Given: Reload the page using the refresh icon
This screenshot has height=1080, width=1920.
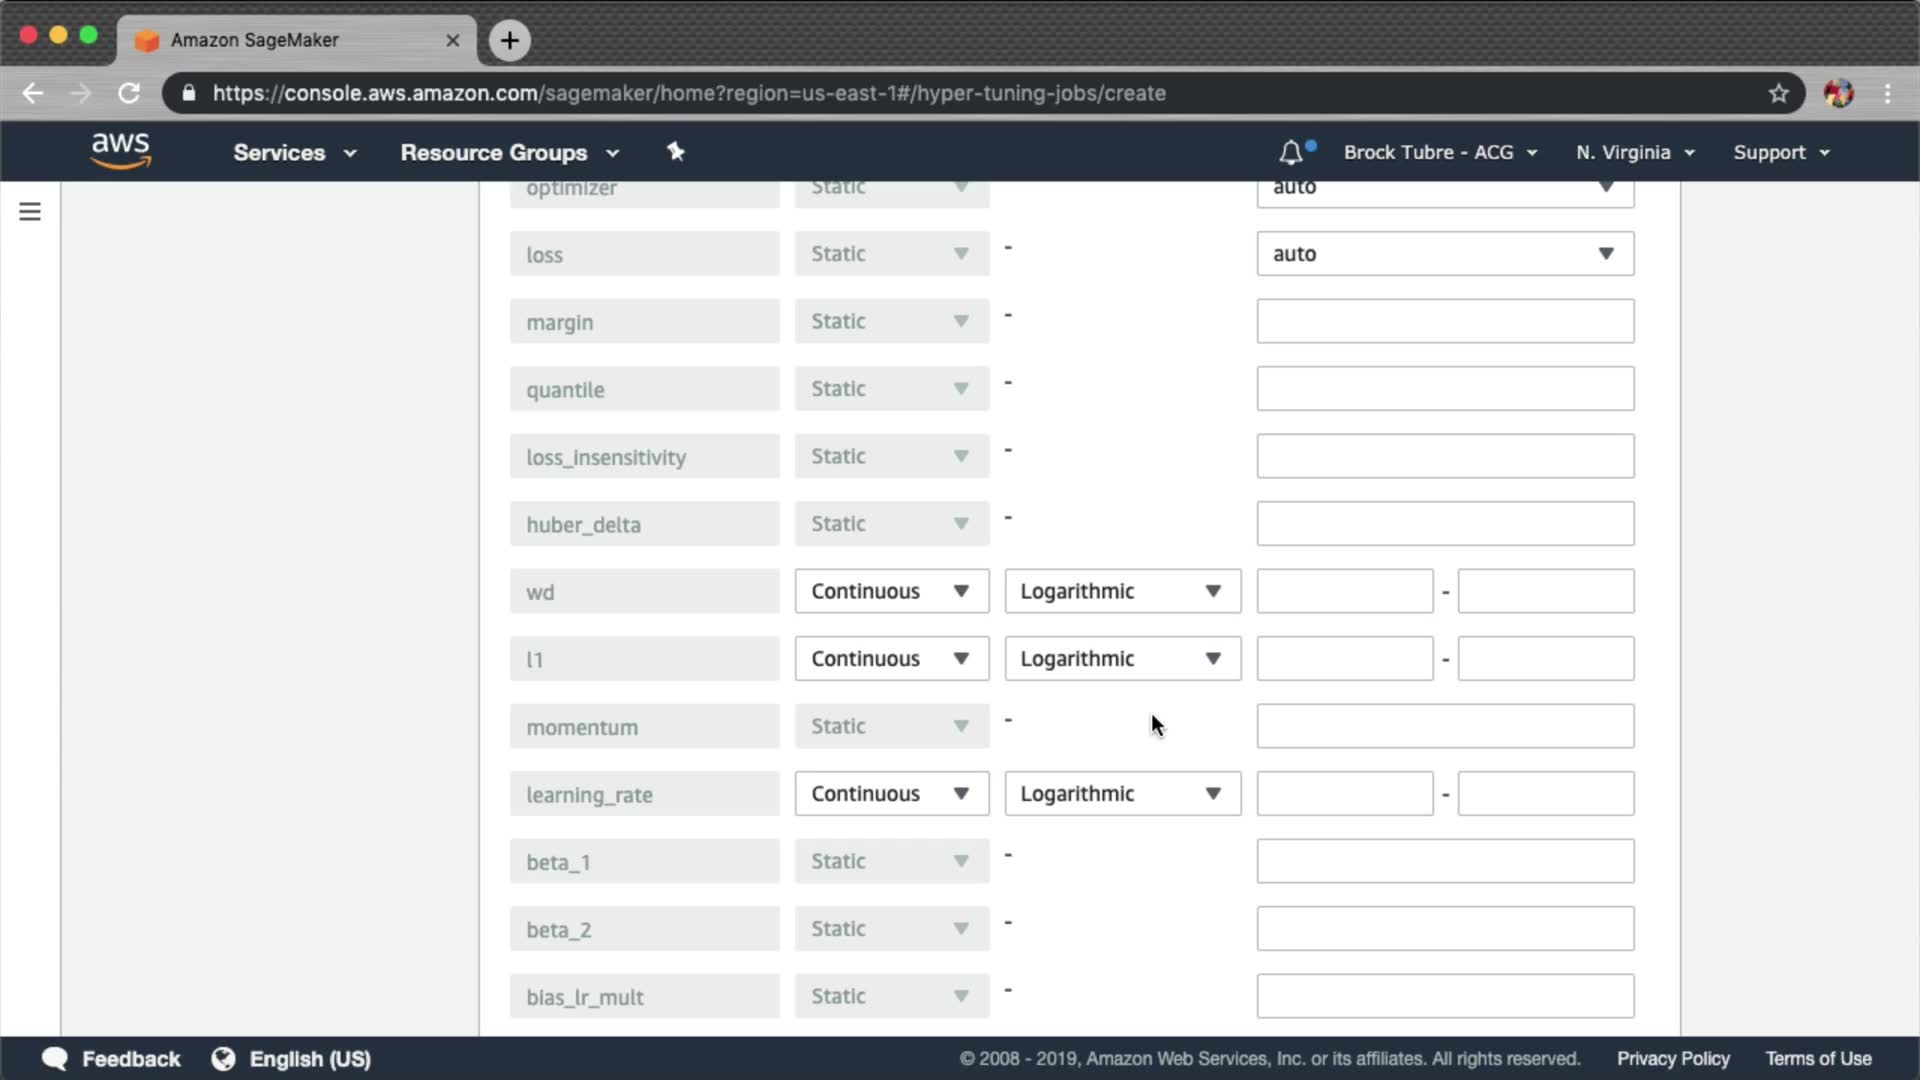Looking at the screenshot, I should point(129,93).
